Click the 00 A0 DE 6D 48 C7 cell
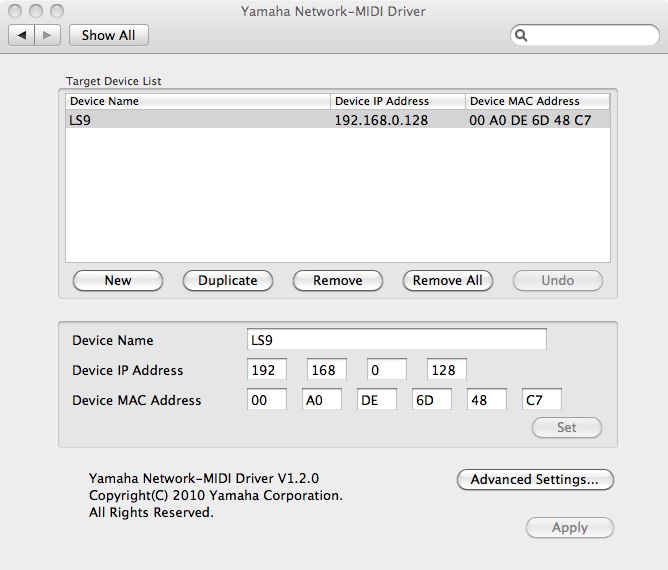 530,120
